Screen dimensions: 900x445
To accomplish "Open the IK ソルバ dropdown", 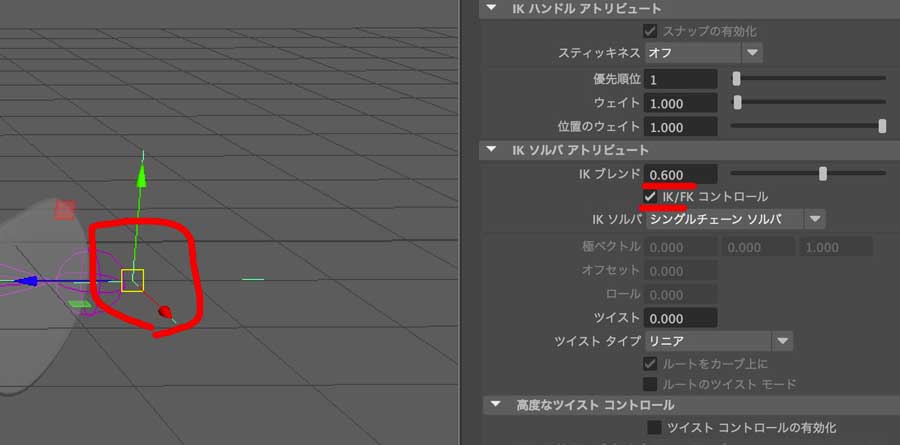I will [735, 219].
